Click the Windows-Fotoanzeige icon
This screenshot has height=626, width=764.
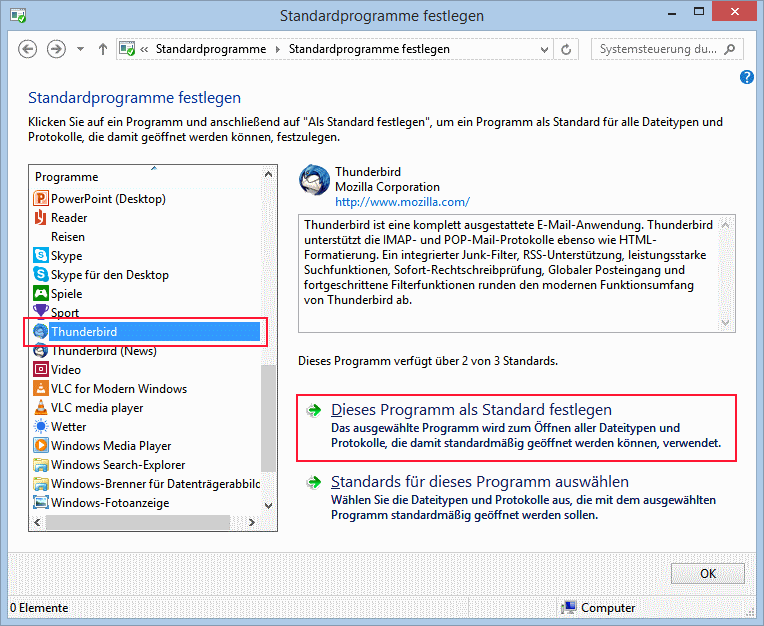point(40,503)
